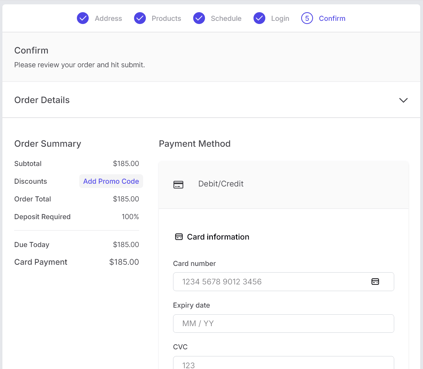Image resolution: width=423 pixels, height=369 pixels.
Task: Click the card icon inside Card number field
Action: [375, 282]
